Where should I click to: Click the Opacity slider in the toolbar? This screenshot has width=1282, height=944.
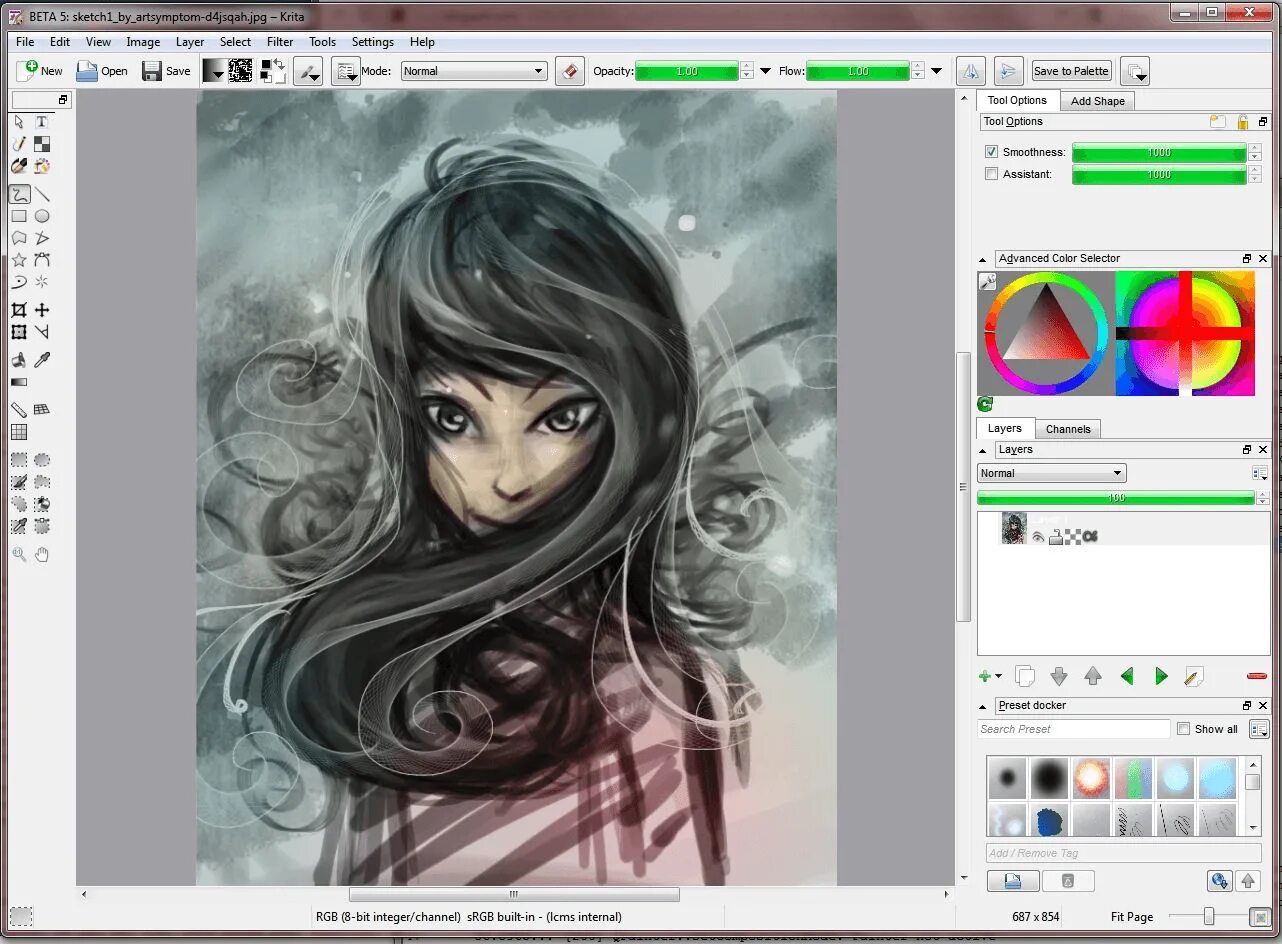point(687,71)
